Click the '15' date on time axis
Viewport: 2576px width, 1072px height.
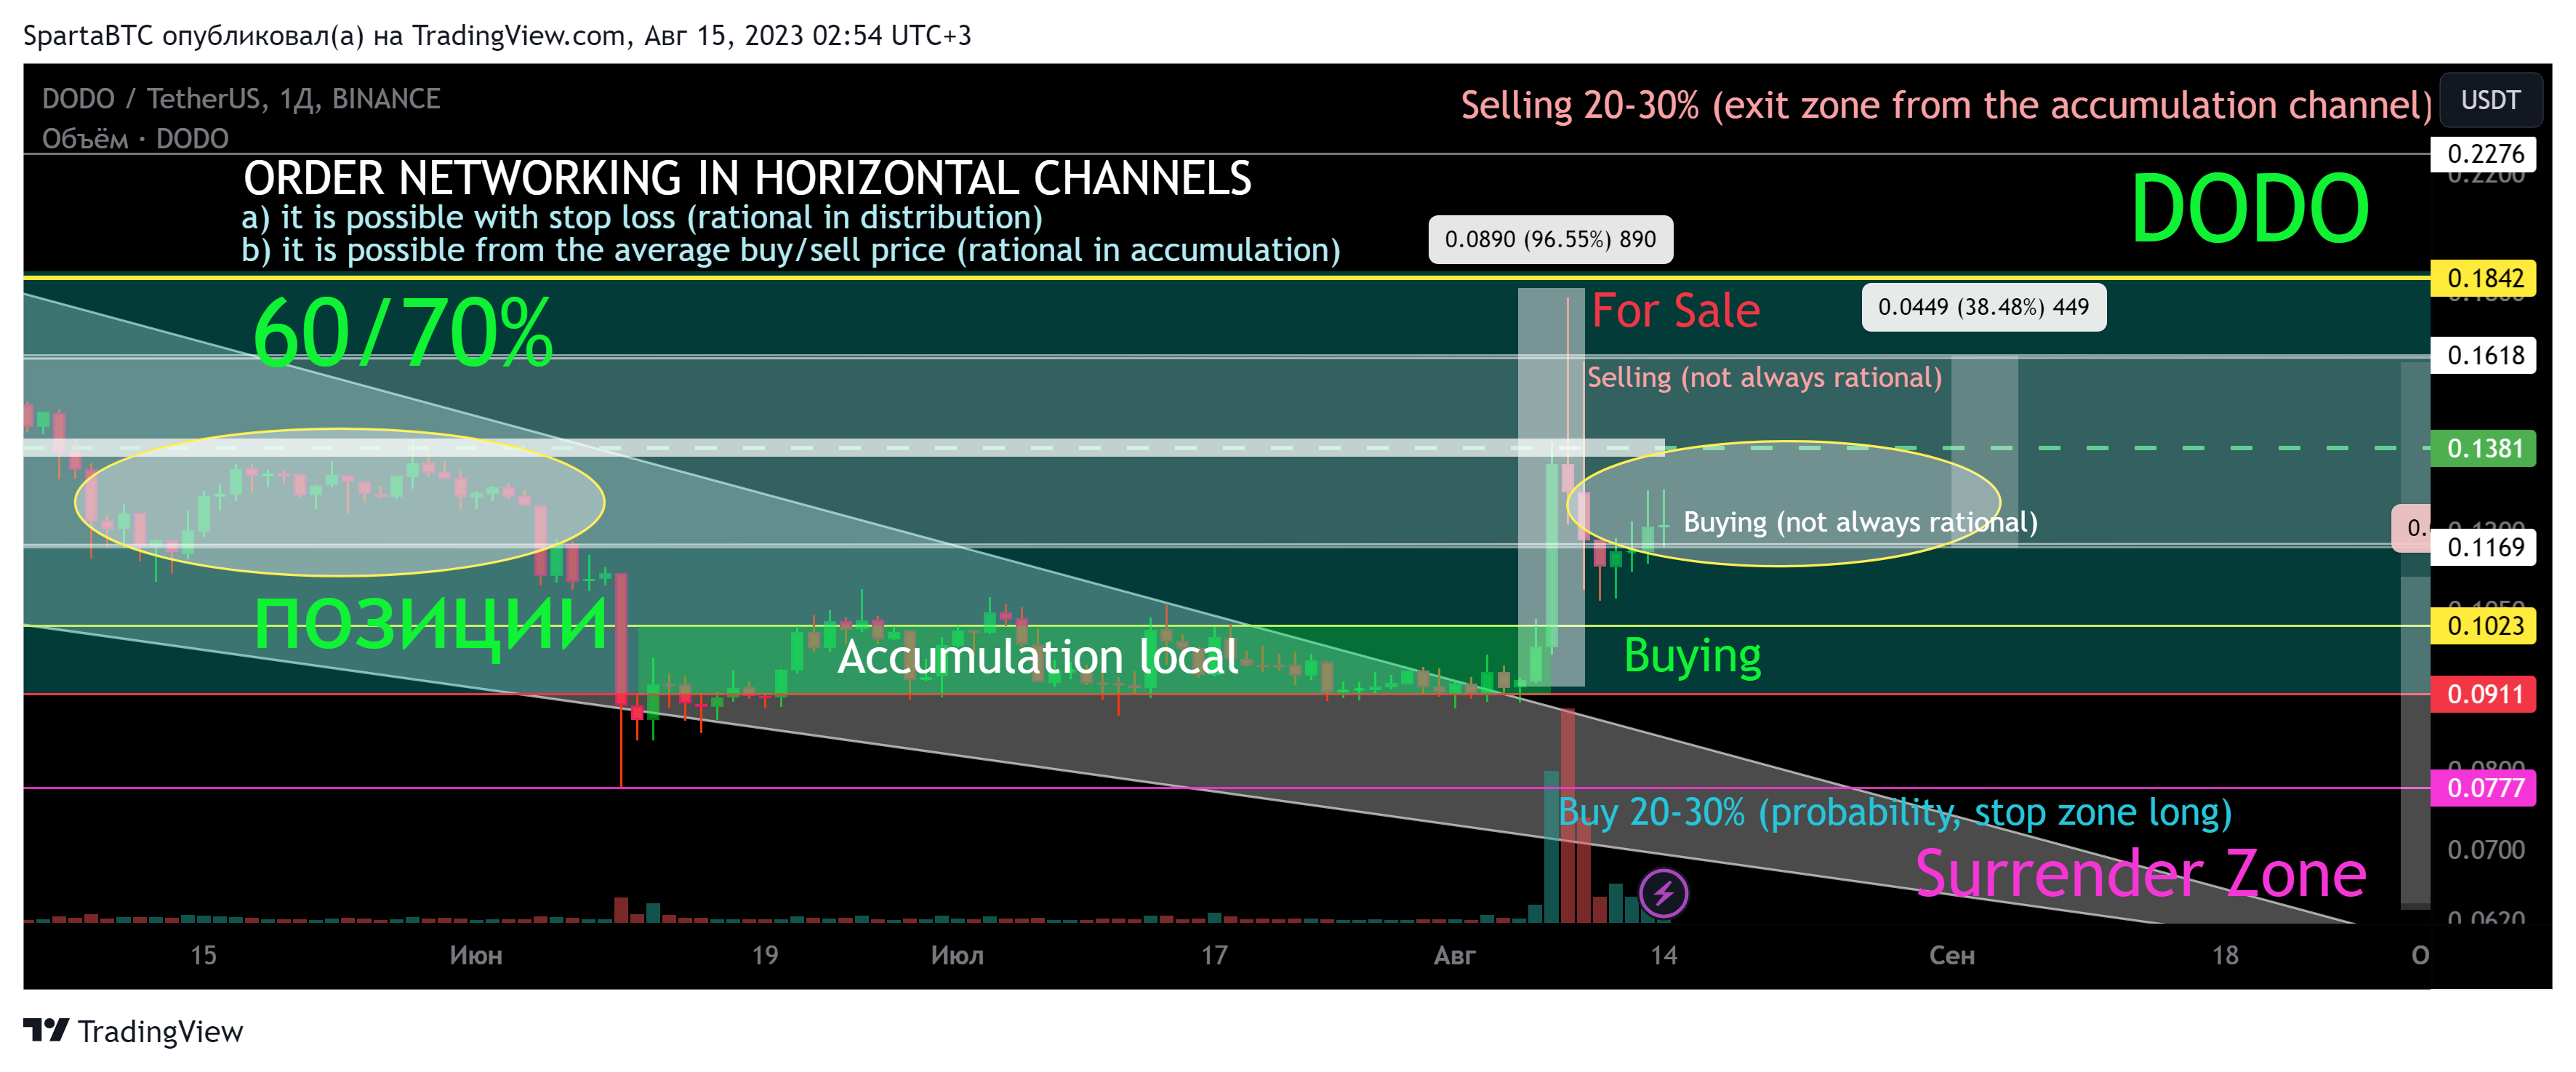pos(203,955)
